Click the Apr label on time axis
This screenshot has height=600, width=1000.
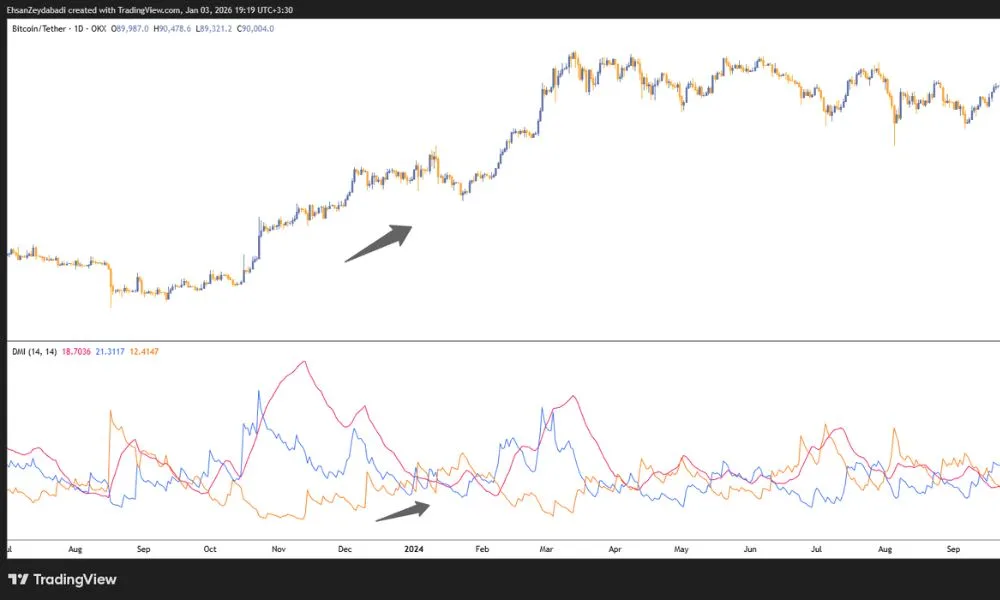[x=614, y=549]
